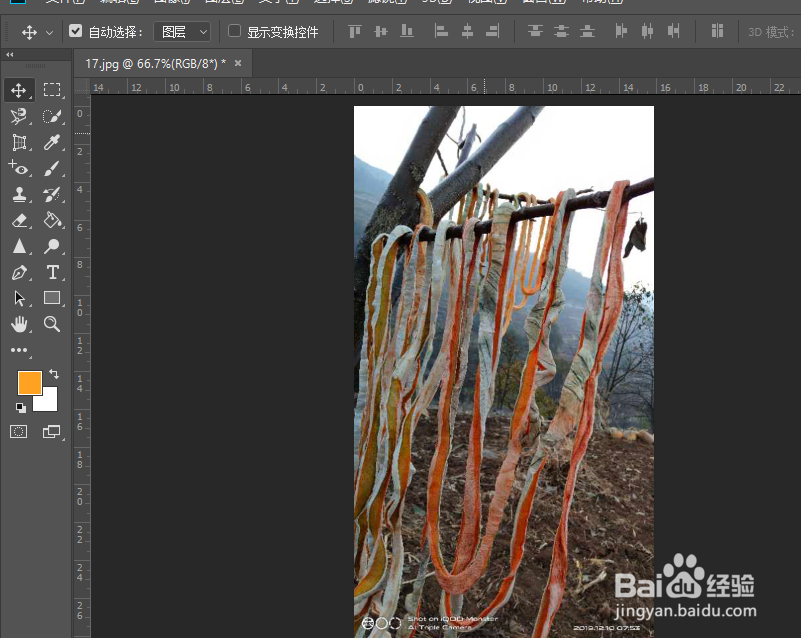Close the 17.jpg document tab
Screen dimensions: 801x638
click(x=238, y=63)
